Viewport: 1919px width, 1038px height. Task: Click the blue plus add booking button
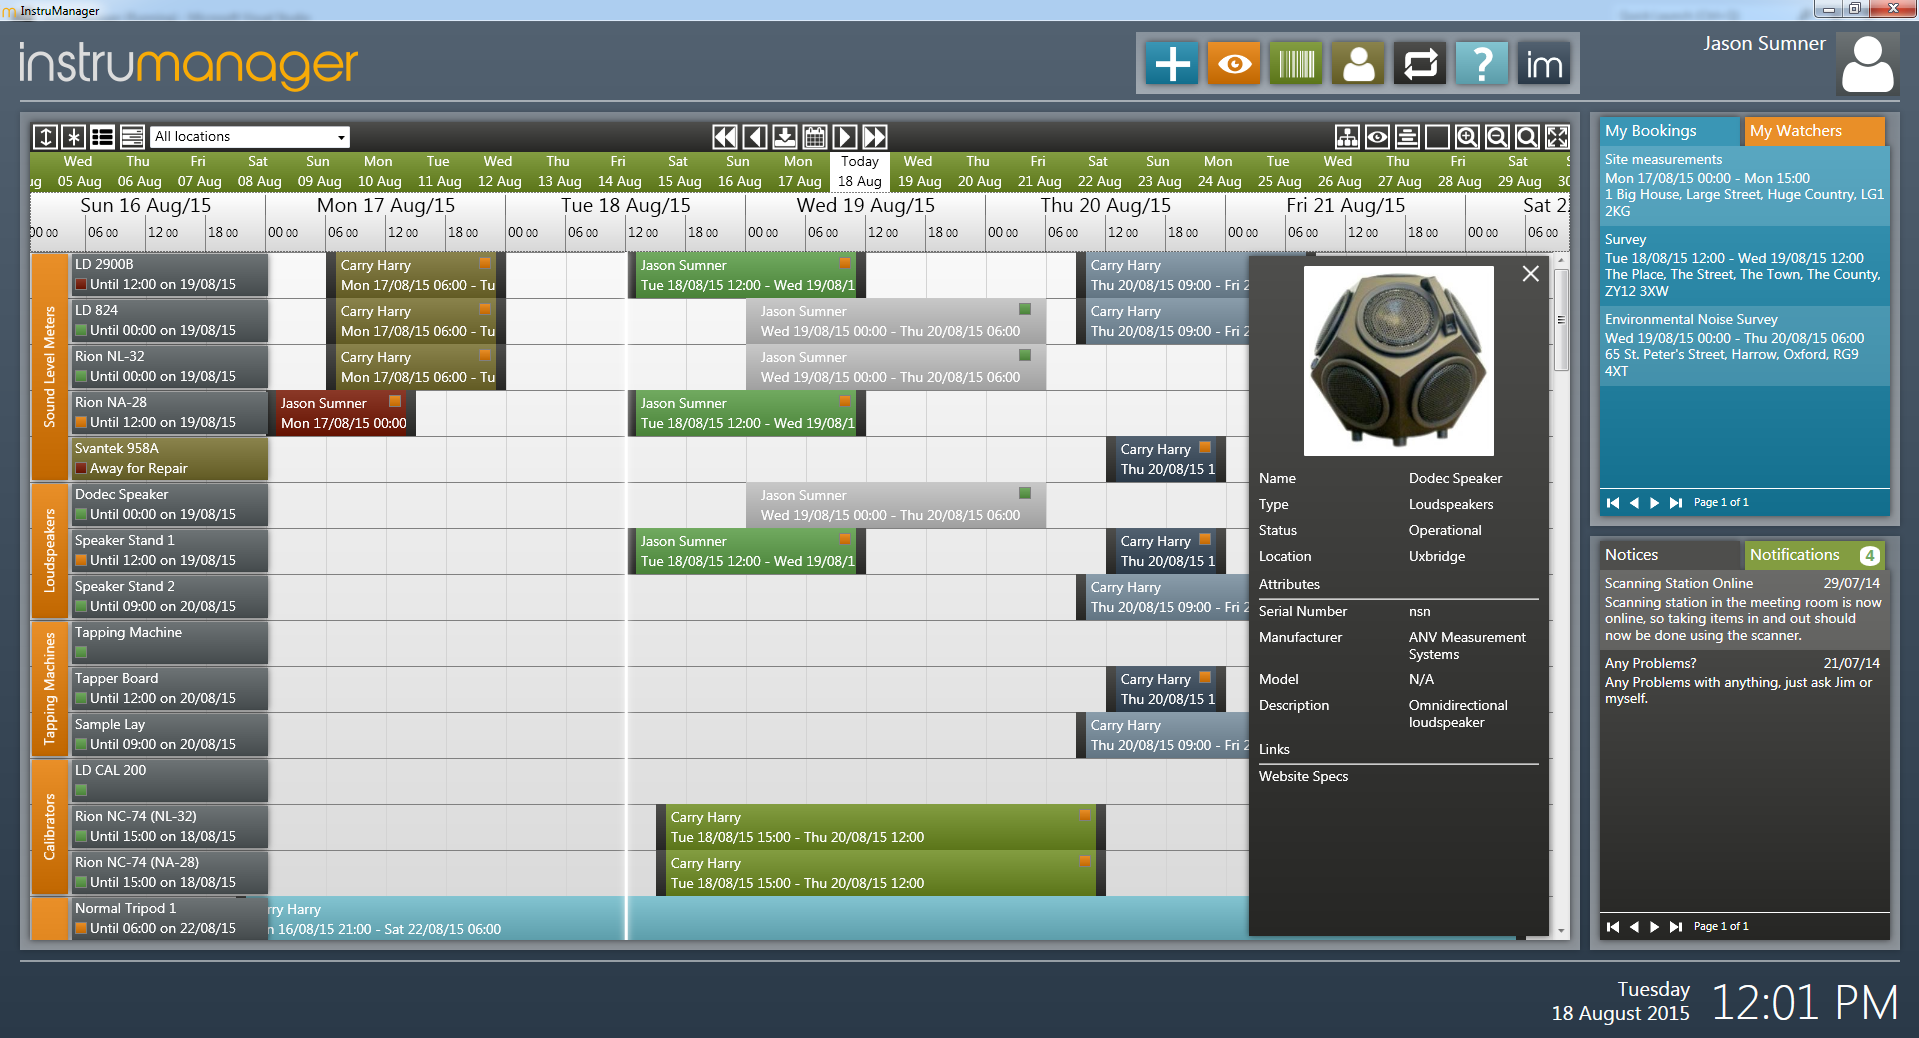(1171, 65)
